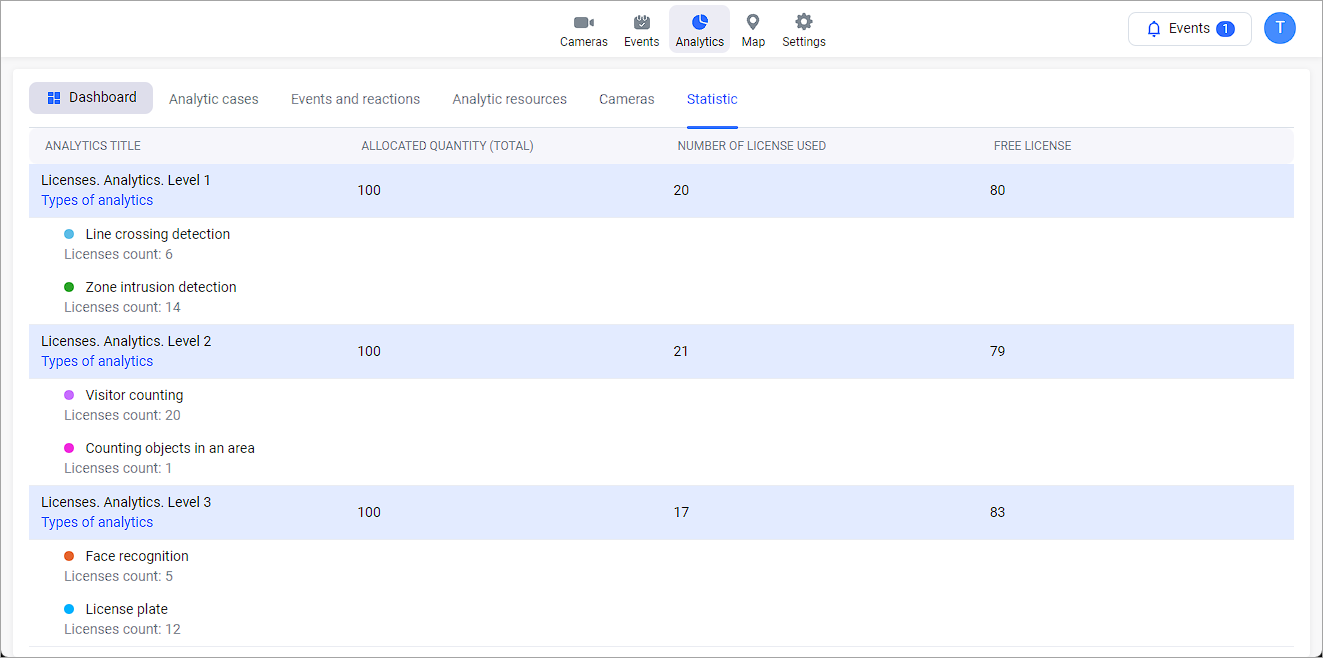Open the Events and reactions tab
The image size is (1323, 658).
pos(355,99)
